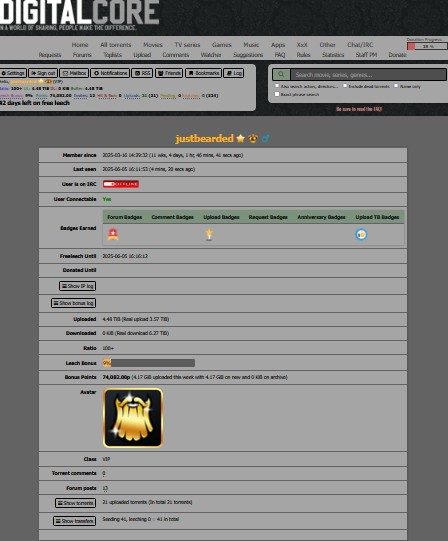
Task: Open the RSS button
Action: [x=142, y=73]
